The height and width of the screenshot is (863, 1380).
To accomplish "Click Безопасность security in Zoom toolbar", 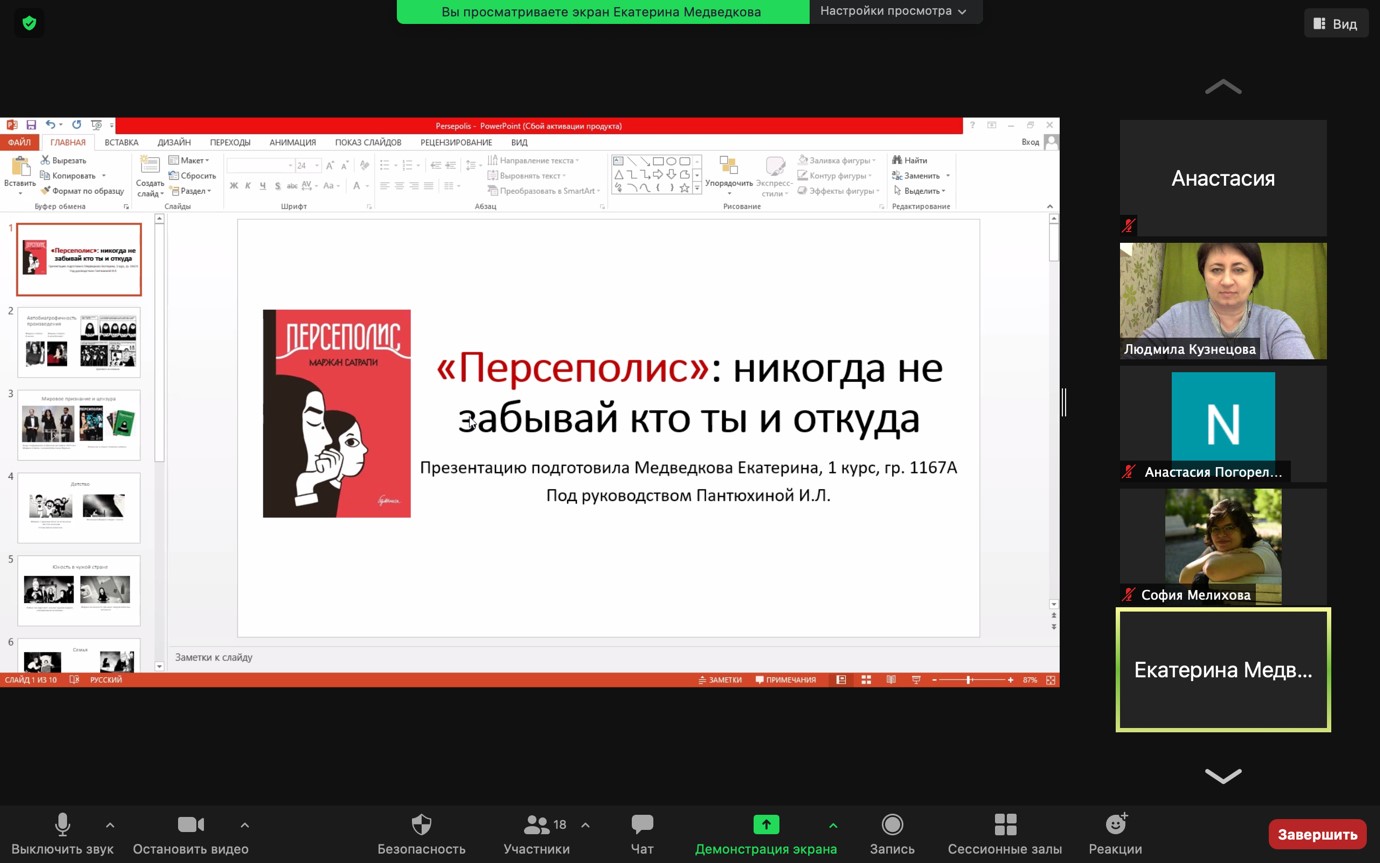I will [421, 834].
